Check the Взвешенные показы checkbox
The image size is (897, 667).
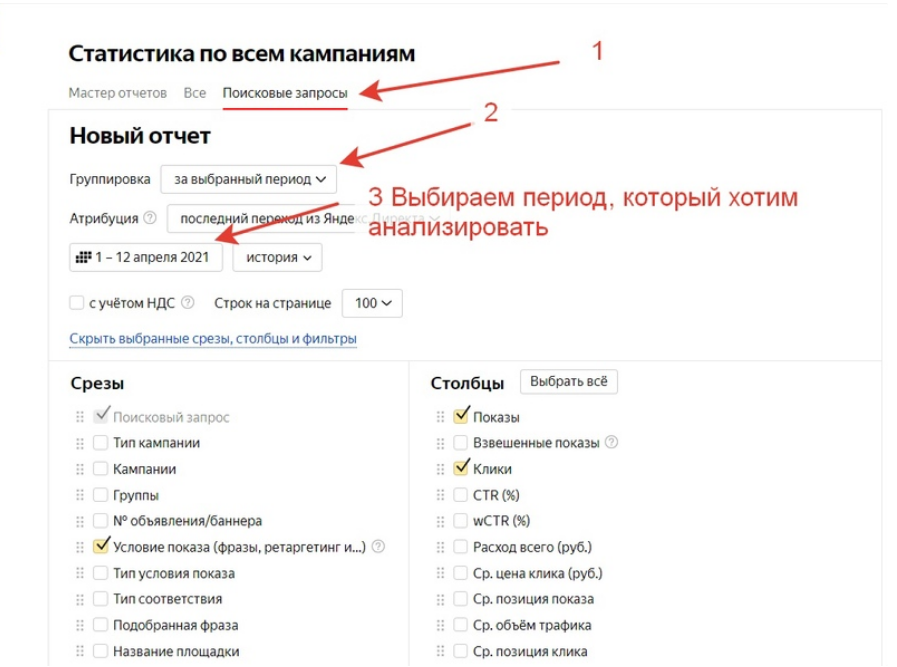460,443
